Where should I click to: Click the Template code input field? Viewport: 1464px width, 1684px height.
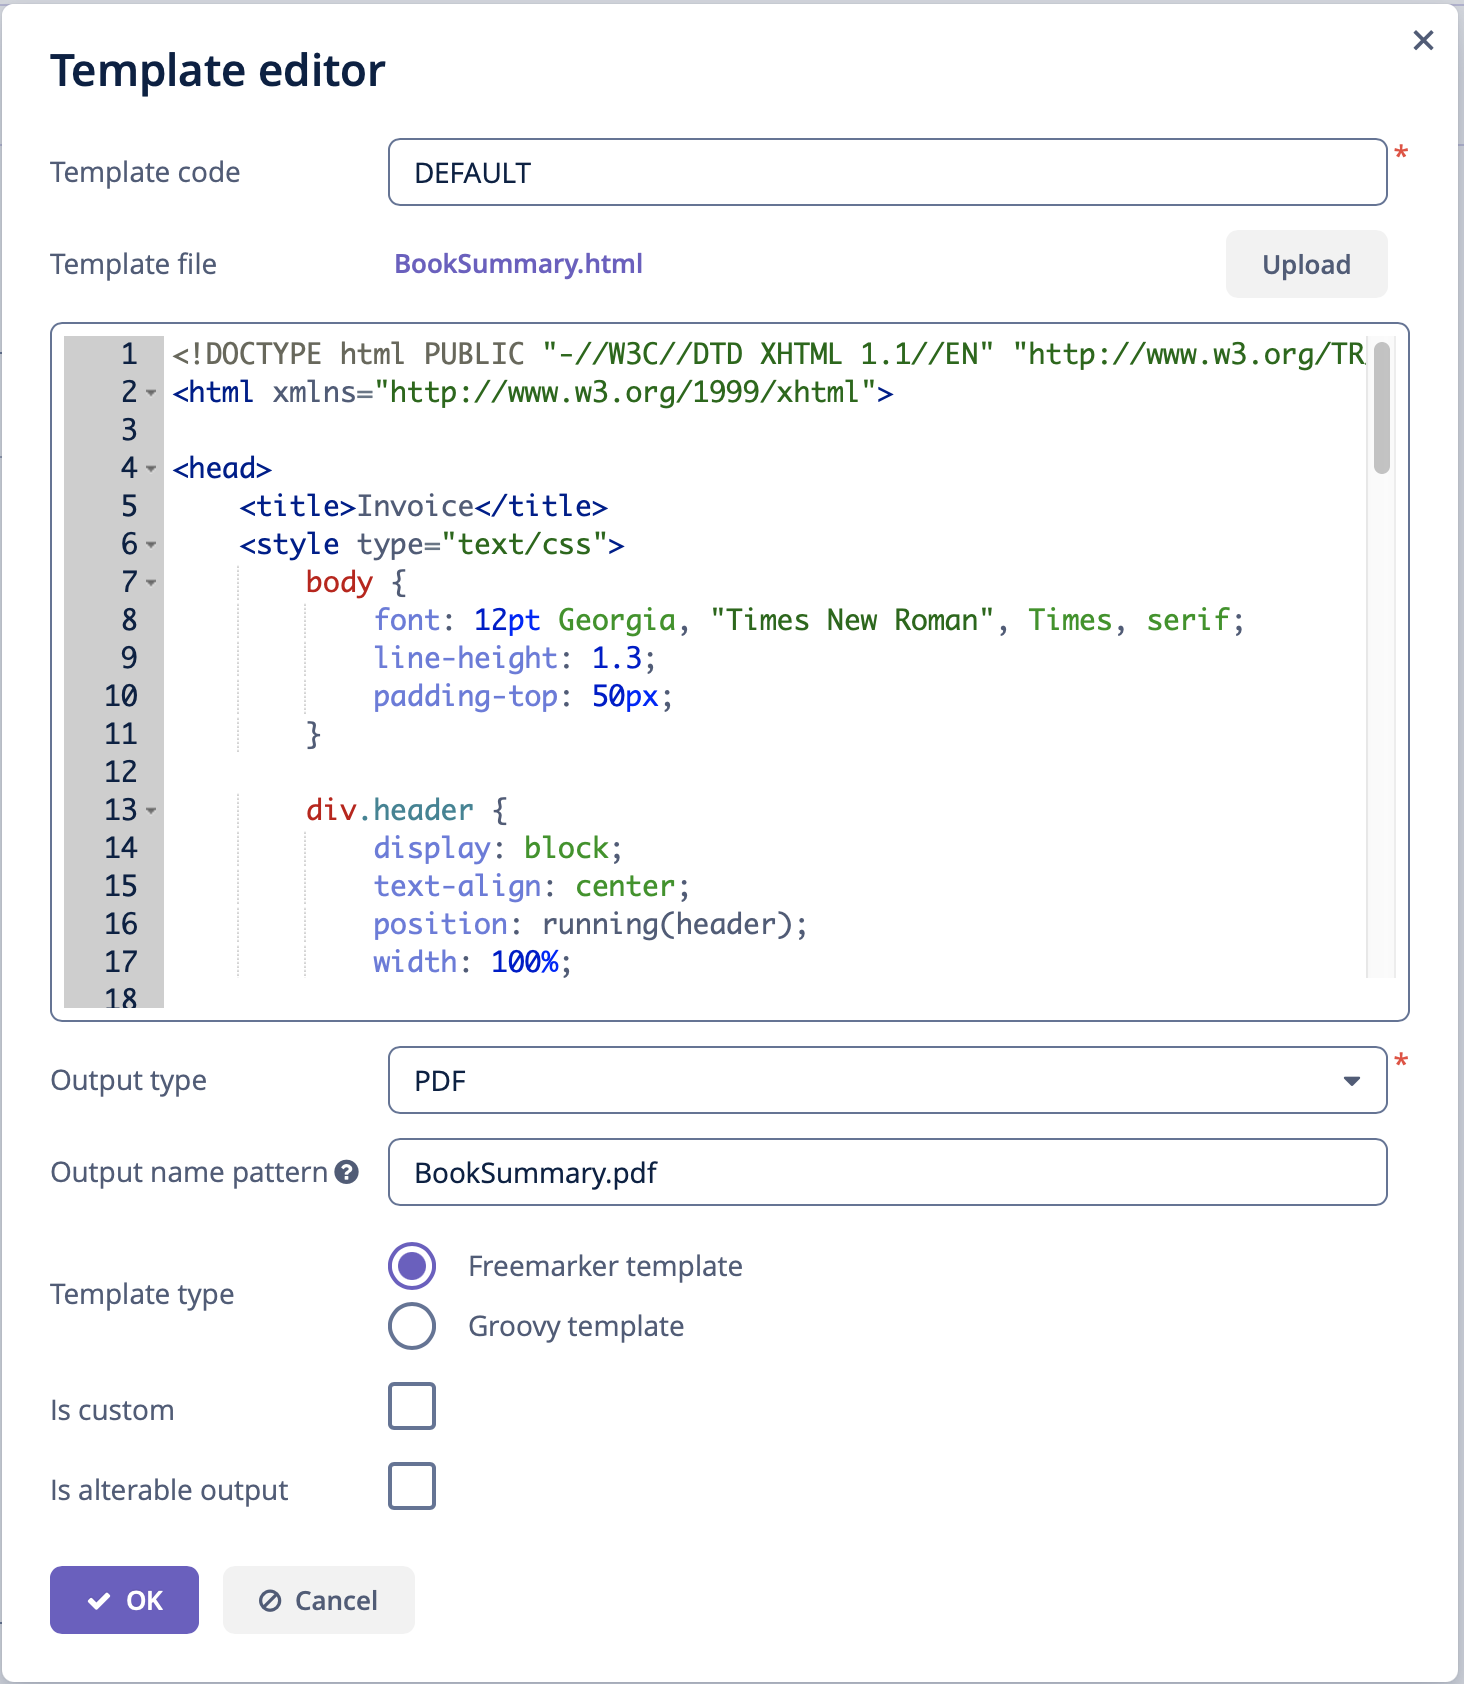(887, 172)
